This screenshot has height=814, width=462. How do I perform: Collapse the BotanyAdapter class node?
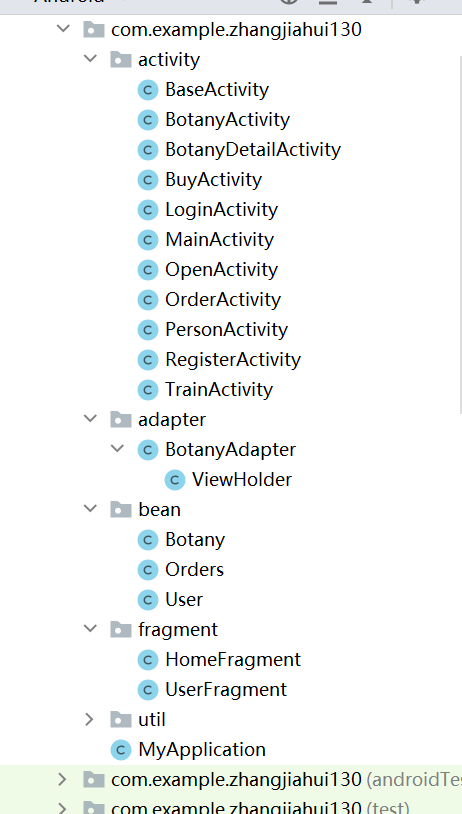pyautogui.click(x=117, y=449)
